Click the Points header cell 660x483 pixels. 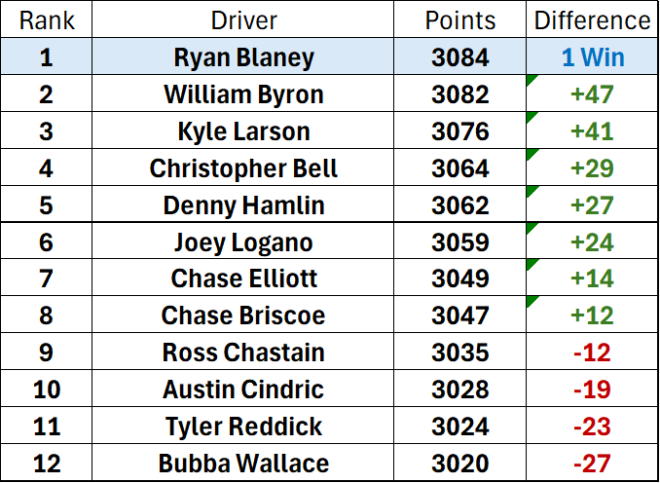[x=460, y=21]
